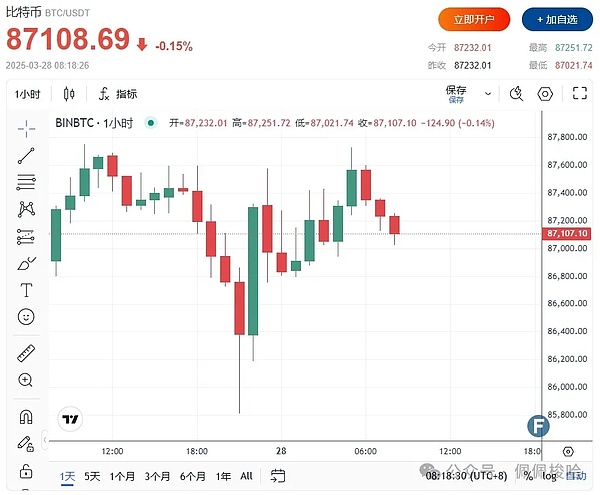Open the 1小时 interval dropdown
The image size is (600, 495).
(x=27, y=94)
